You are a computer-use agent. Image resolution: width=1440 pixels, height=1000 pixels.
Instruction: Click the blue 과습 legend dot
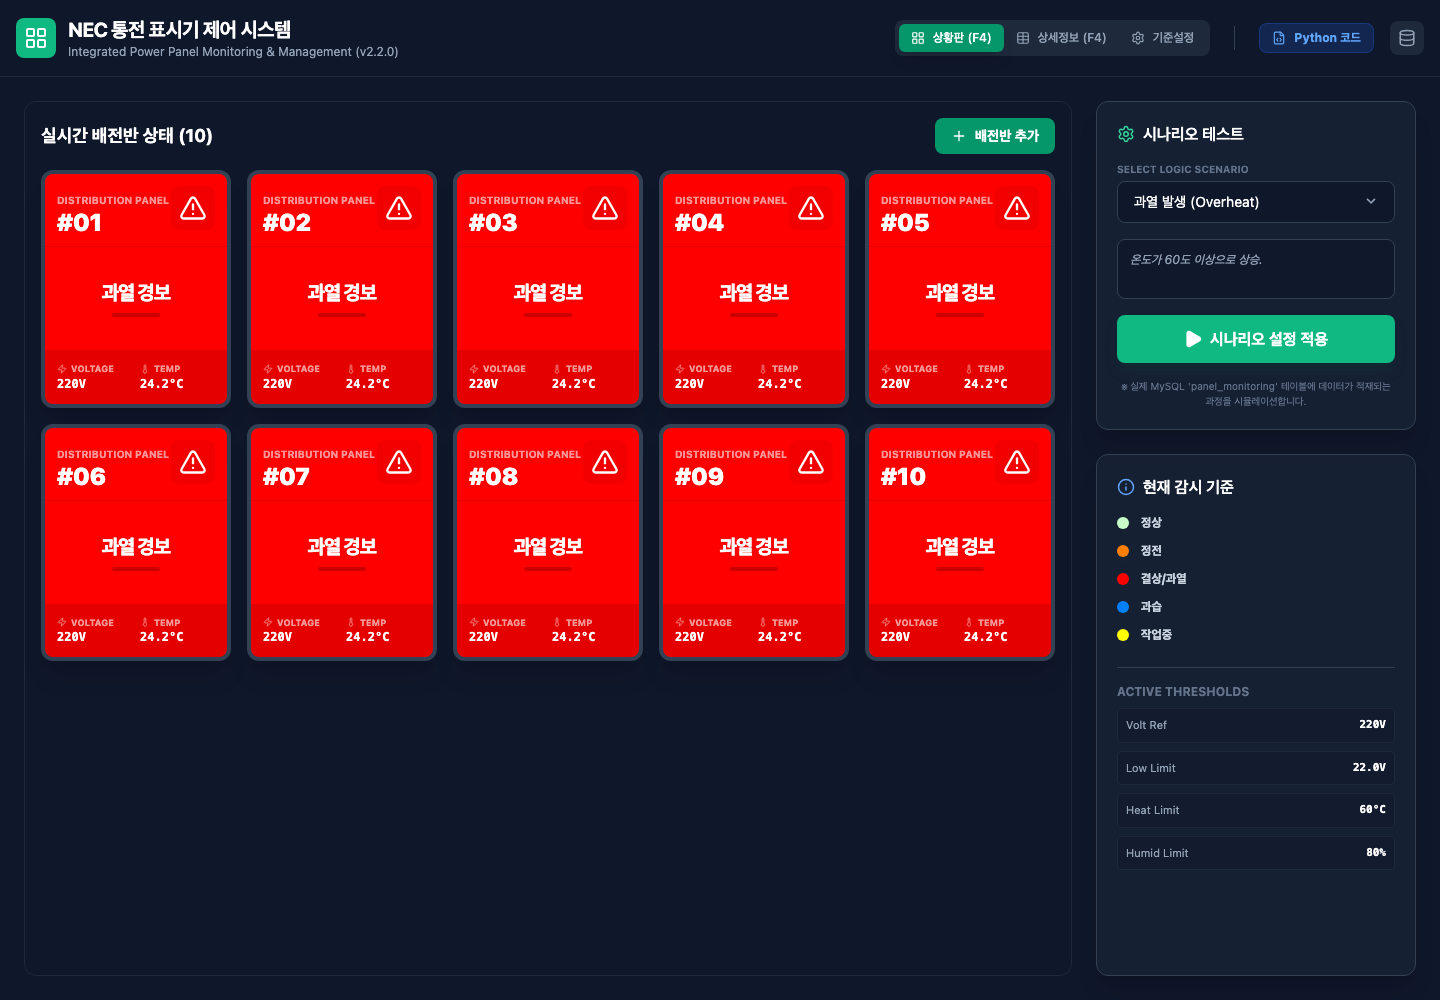(1123, 607)
